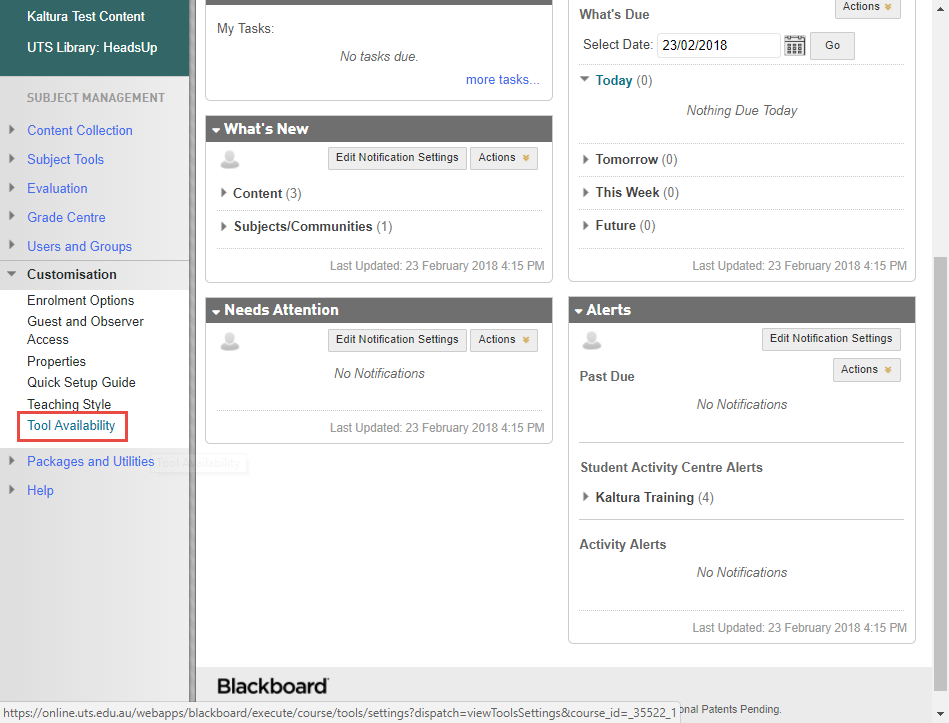Open the Grade Centre menu
The height and width of the screenshot is (723, 949).
(x=66, y=217)
